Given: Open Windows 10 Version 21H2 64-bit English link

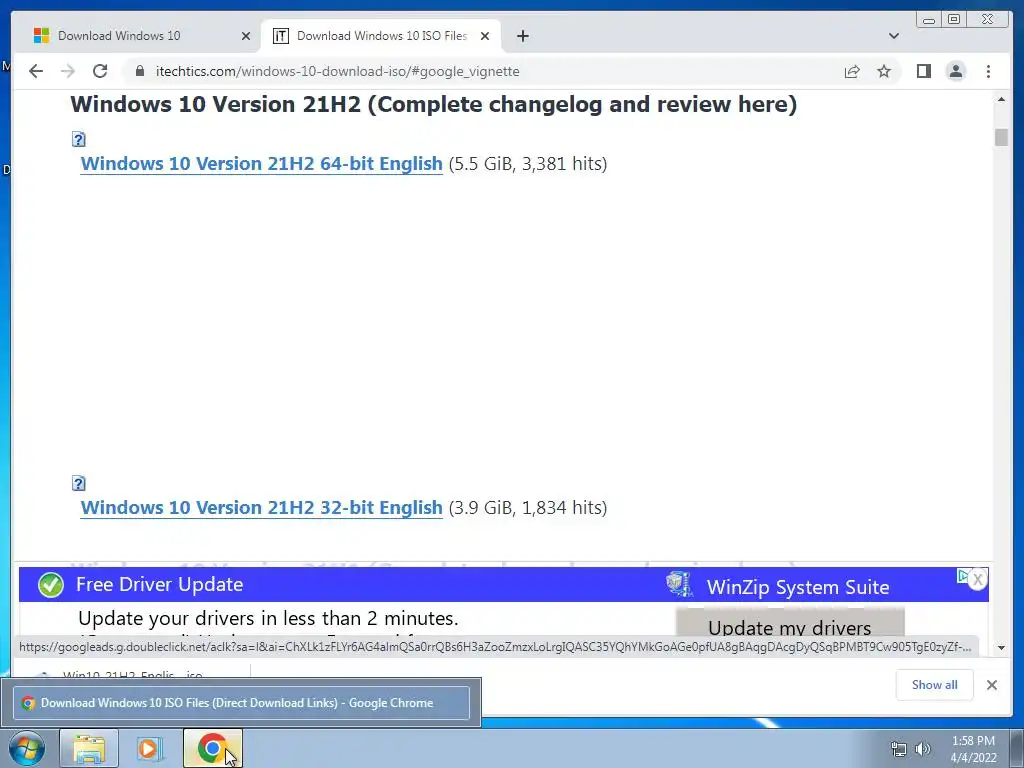Looking at the screenshot, I should (x=261, y=163).
